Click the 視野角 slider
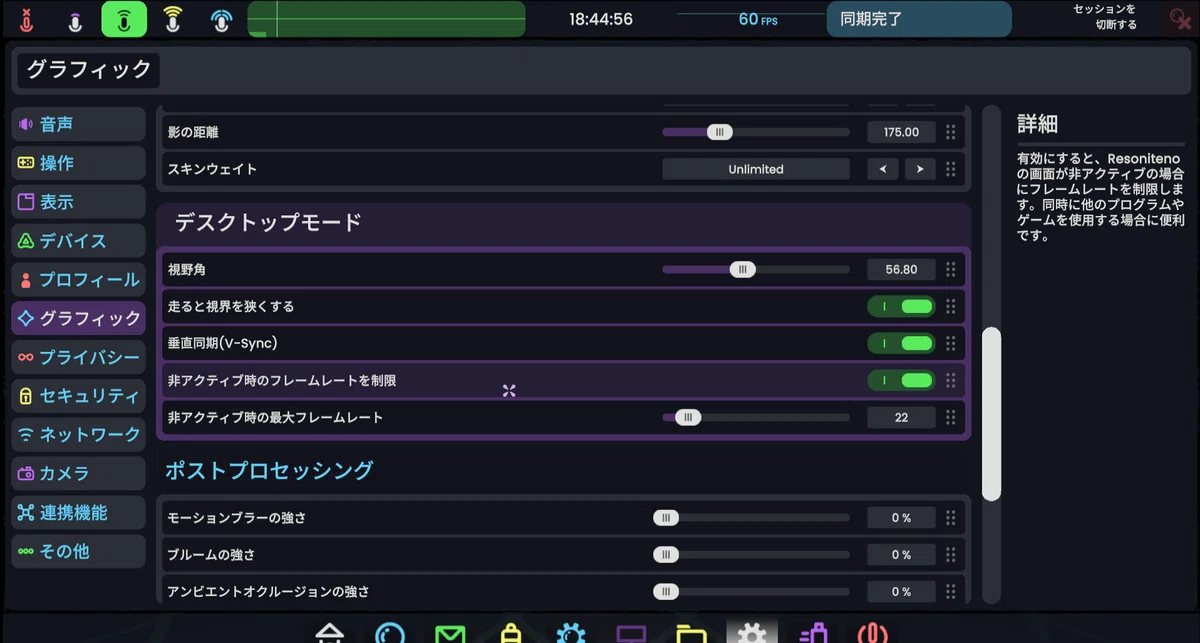This screenshot has width=1200, height=643. point(756,269)
